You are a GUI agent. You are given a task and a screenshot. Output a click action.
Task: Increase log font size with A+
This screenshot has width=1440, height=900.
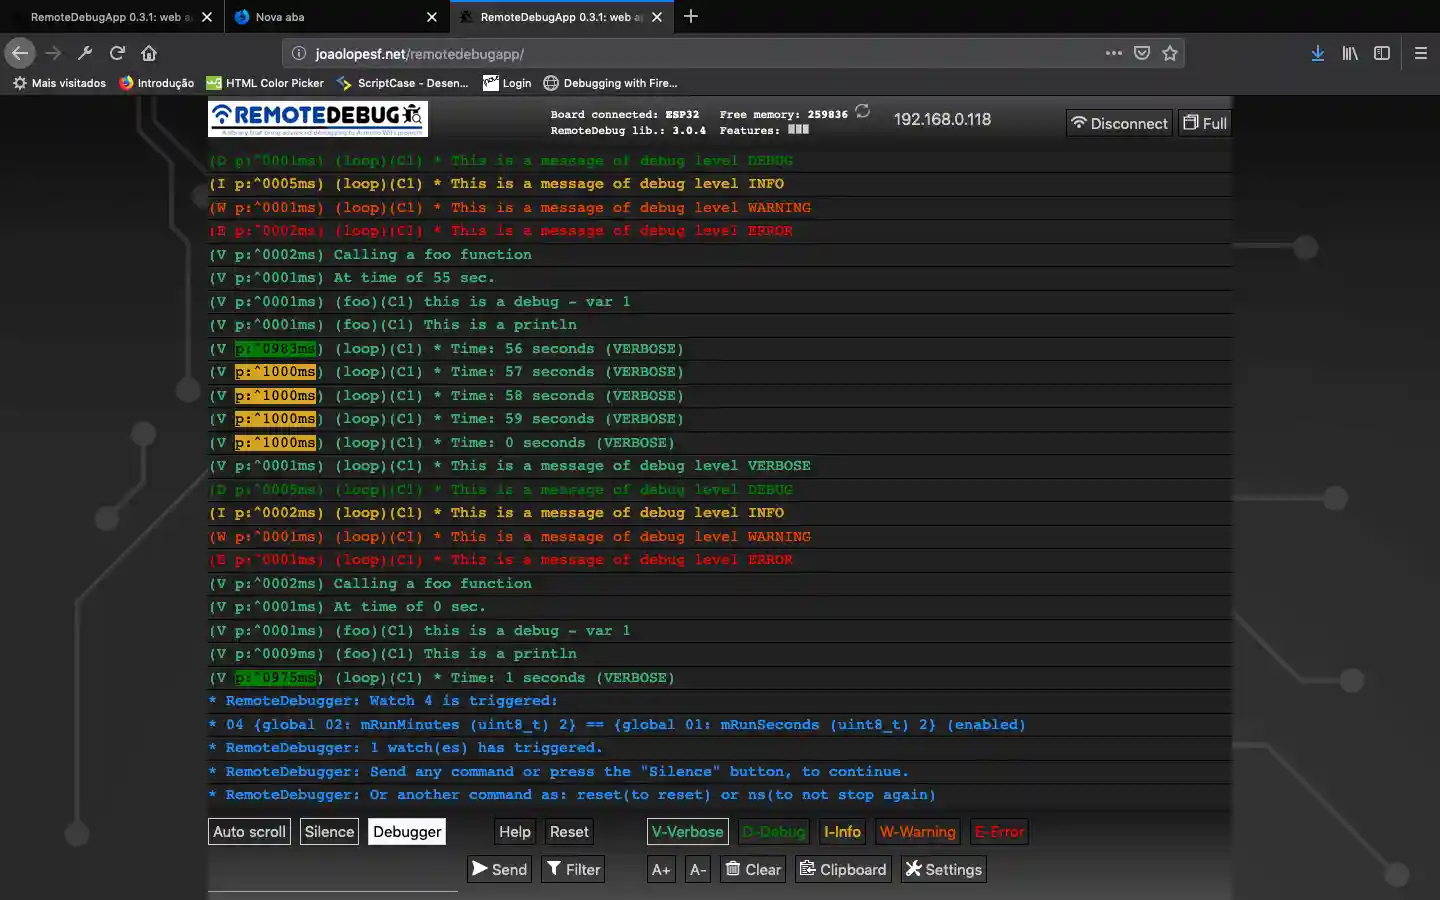[660, 869]
